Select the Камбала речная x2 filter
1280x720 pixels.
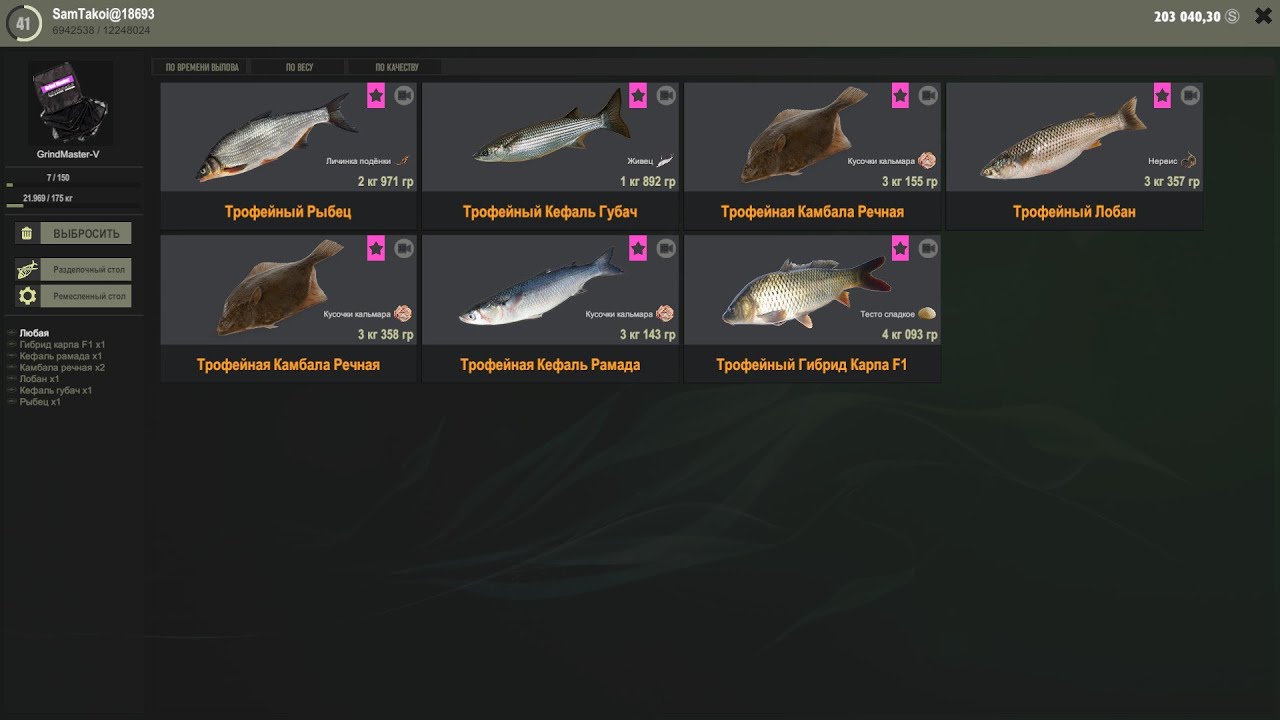pos(62,368)
